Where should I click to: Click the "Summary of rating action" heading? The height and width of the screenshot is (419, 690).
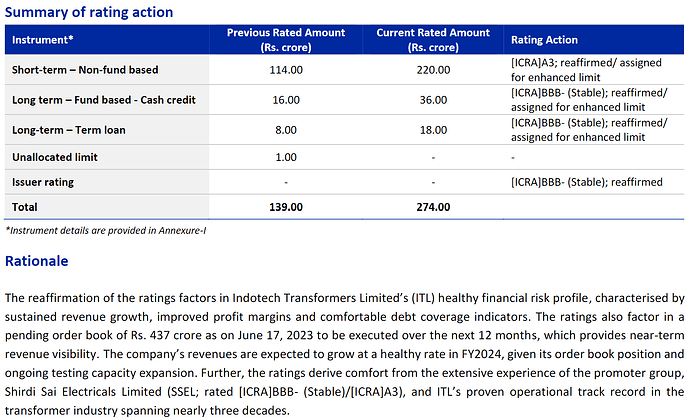(89, 12)
